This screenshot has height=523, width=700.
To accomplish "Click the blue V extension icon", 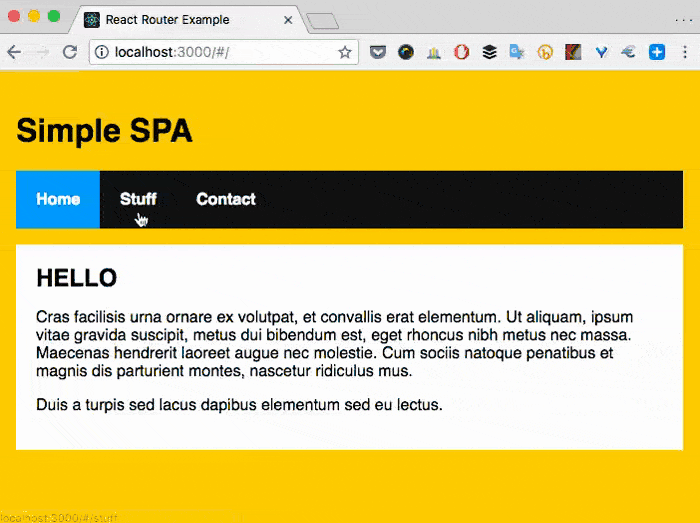I will coord(601,53).
